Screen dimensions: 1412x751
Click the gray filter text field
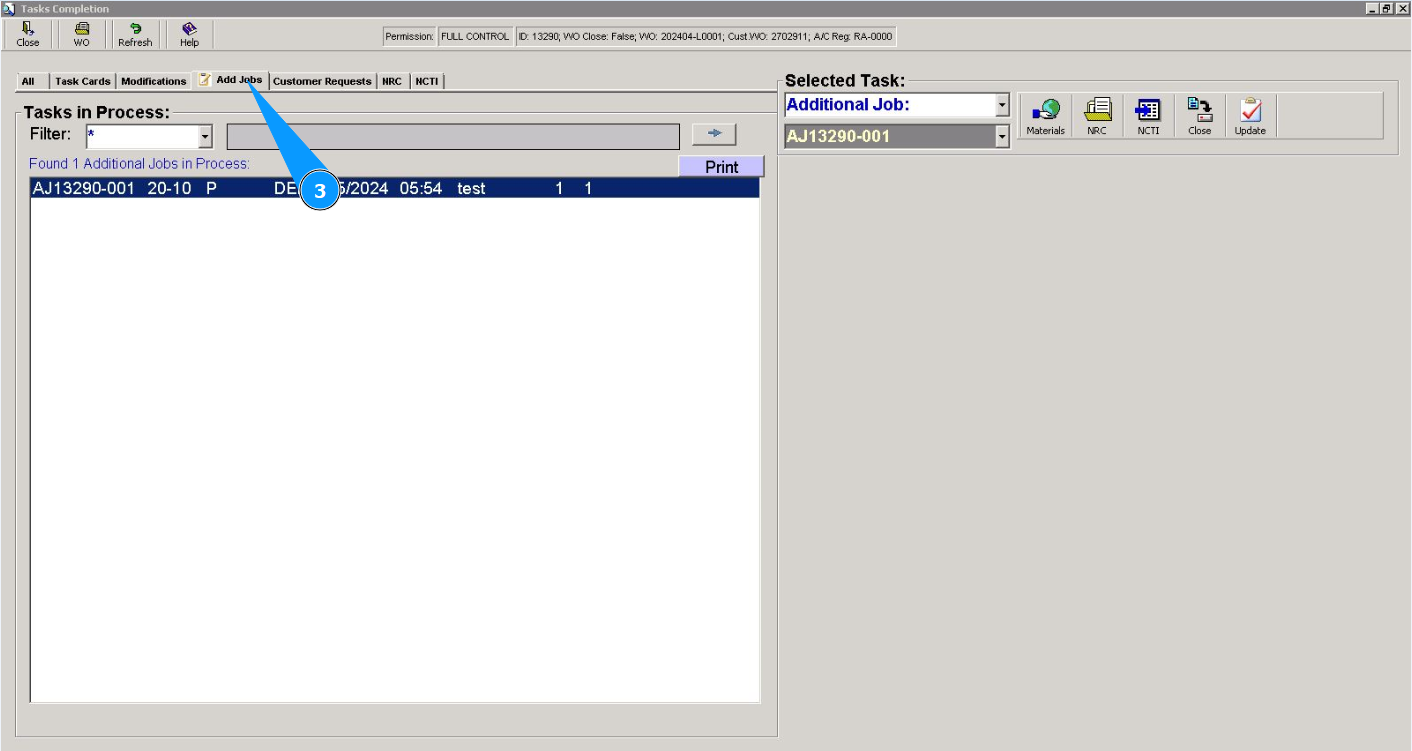(453, 136)
